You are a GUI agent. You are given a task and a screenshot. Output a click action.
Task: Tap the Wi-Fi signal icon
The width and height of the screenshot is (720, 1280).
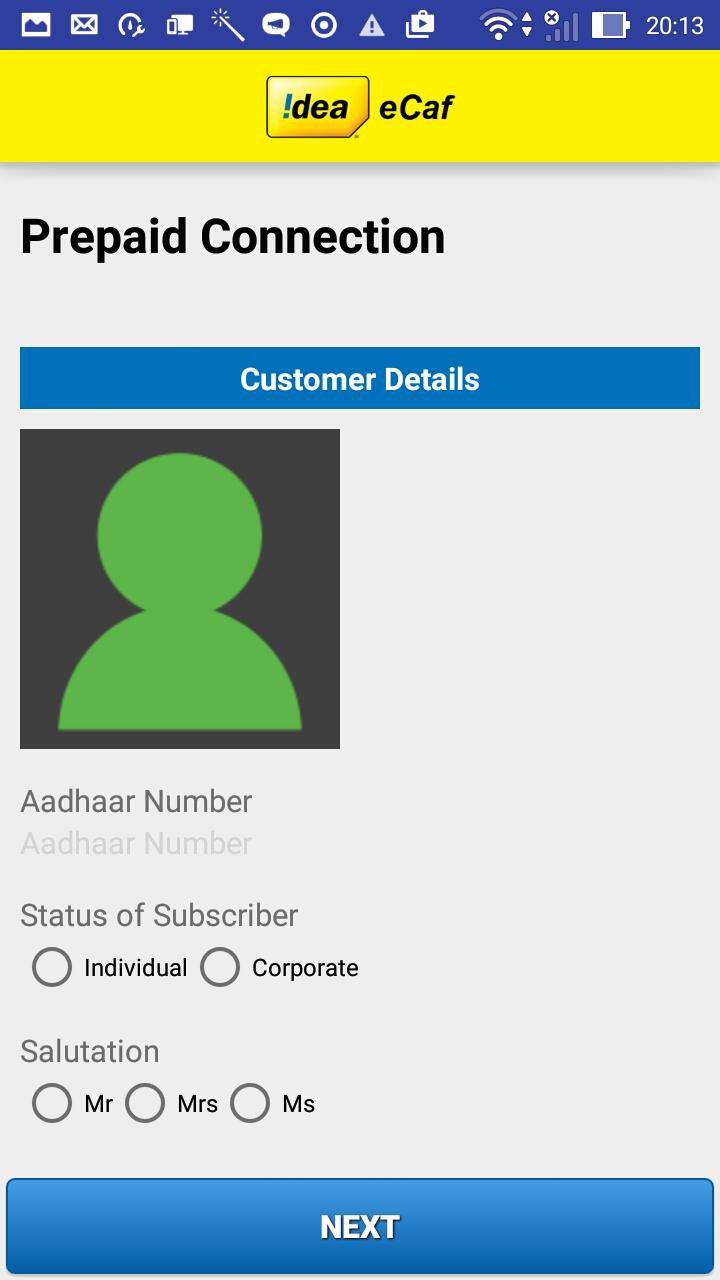click(497, 25)
